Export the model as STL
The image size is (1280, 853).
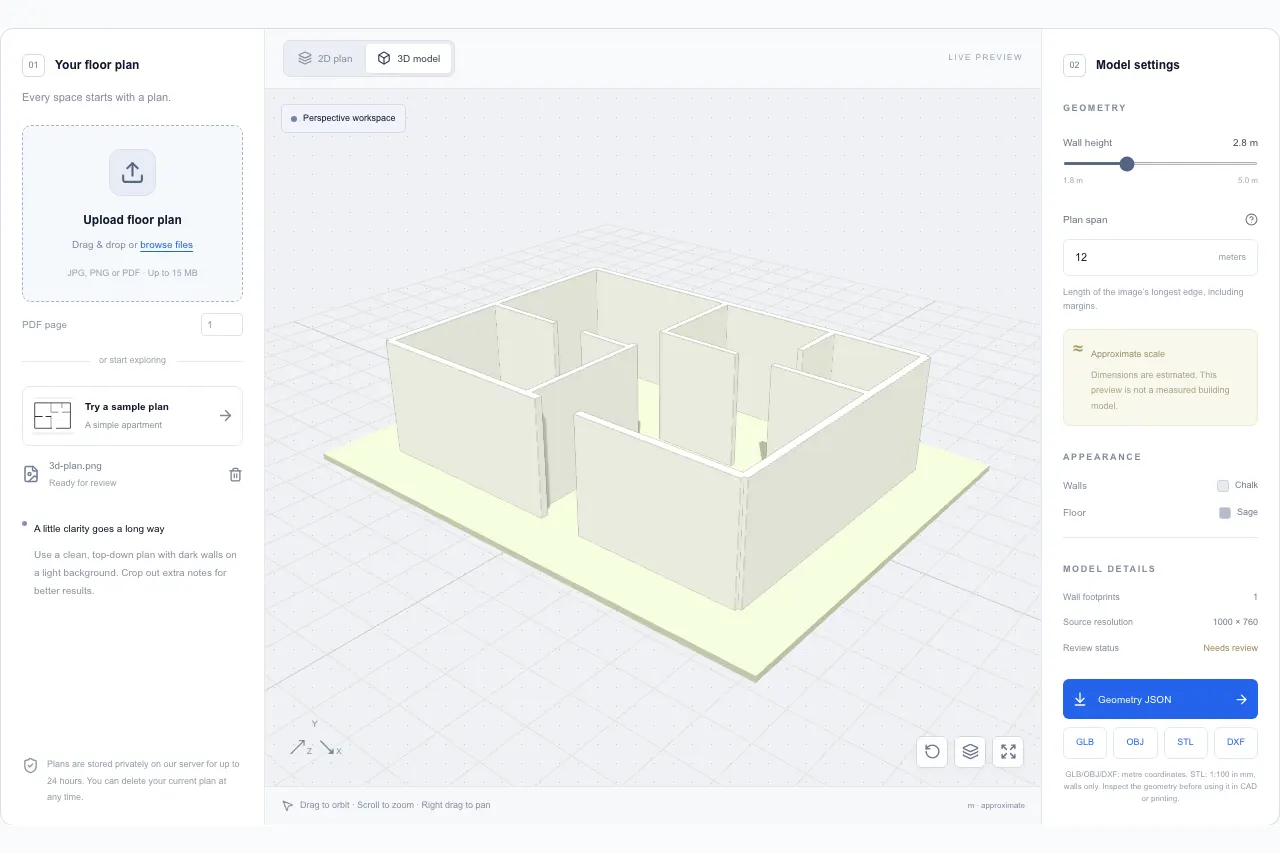(1185, 742)
